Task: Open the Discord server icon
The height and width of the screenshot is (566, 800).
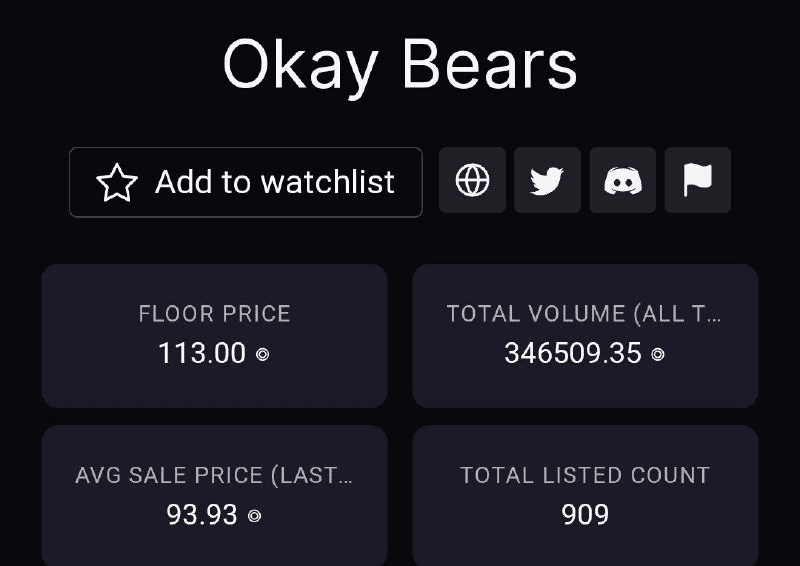Action: 623,181
